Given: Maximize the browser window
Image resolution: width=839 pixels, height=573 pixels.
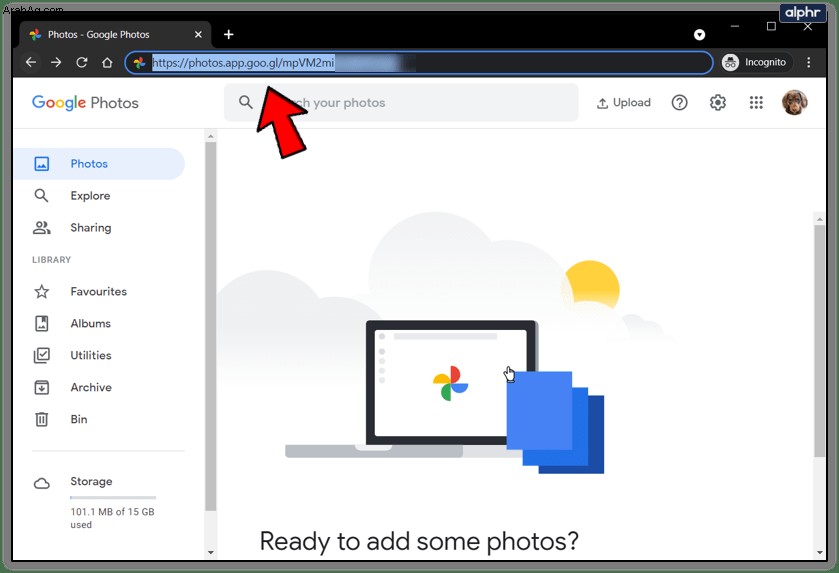Looking at the screenshot, I should click(x=771, y=26).
